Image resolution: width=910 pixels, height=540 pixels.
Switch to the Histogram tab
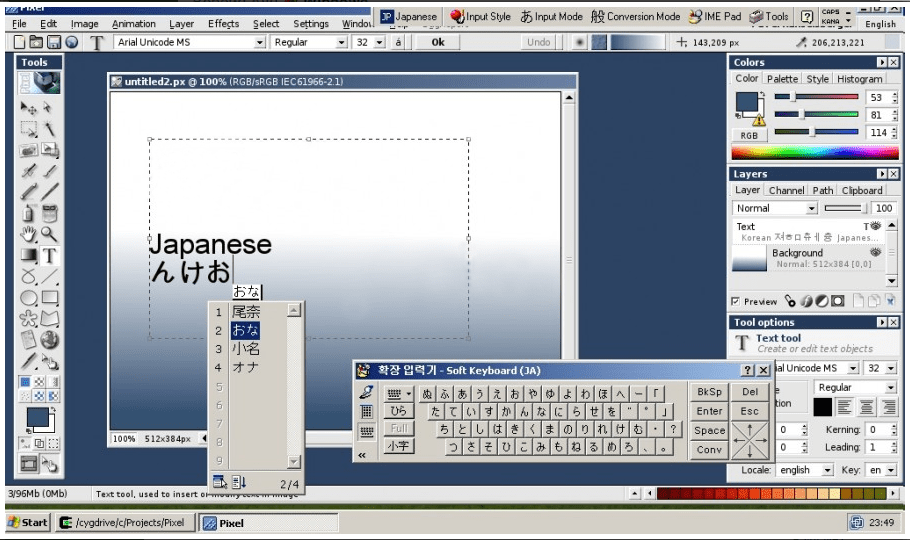tap(859, 79)
